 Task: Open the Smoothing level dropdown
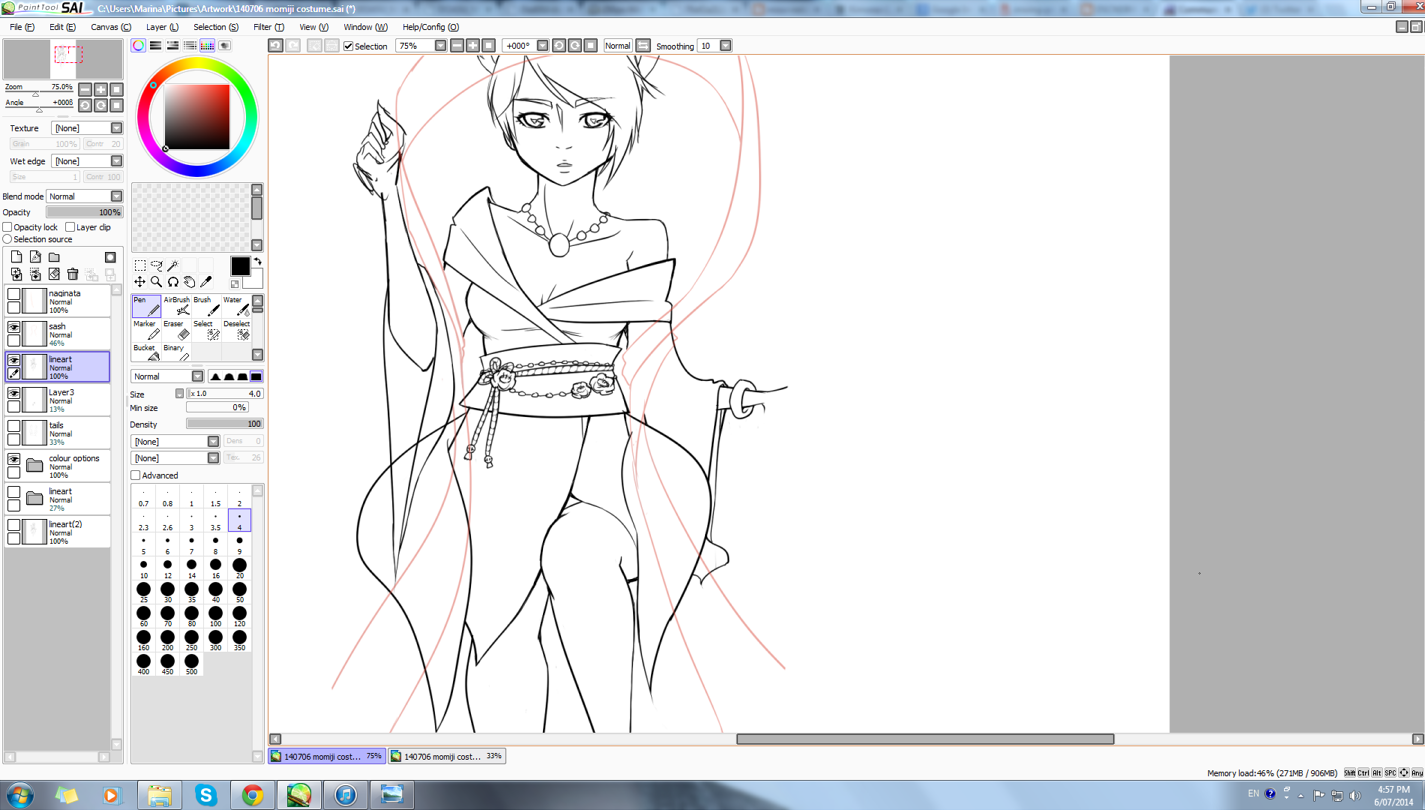pyautogui.click(x=726, y=46)
